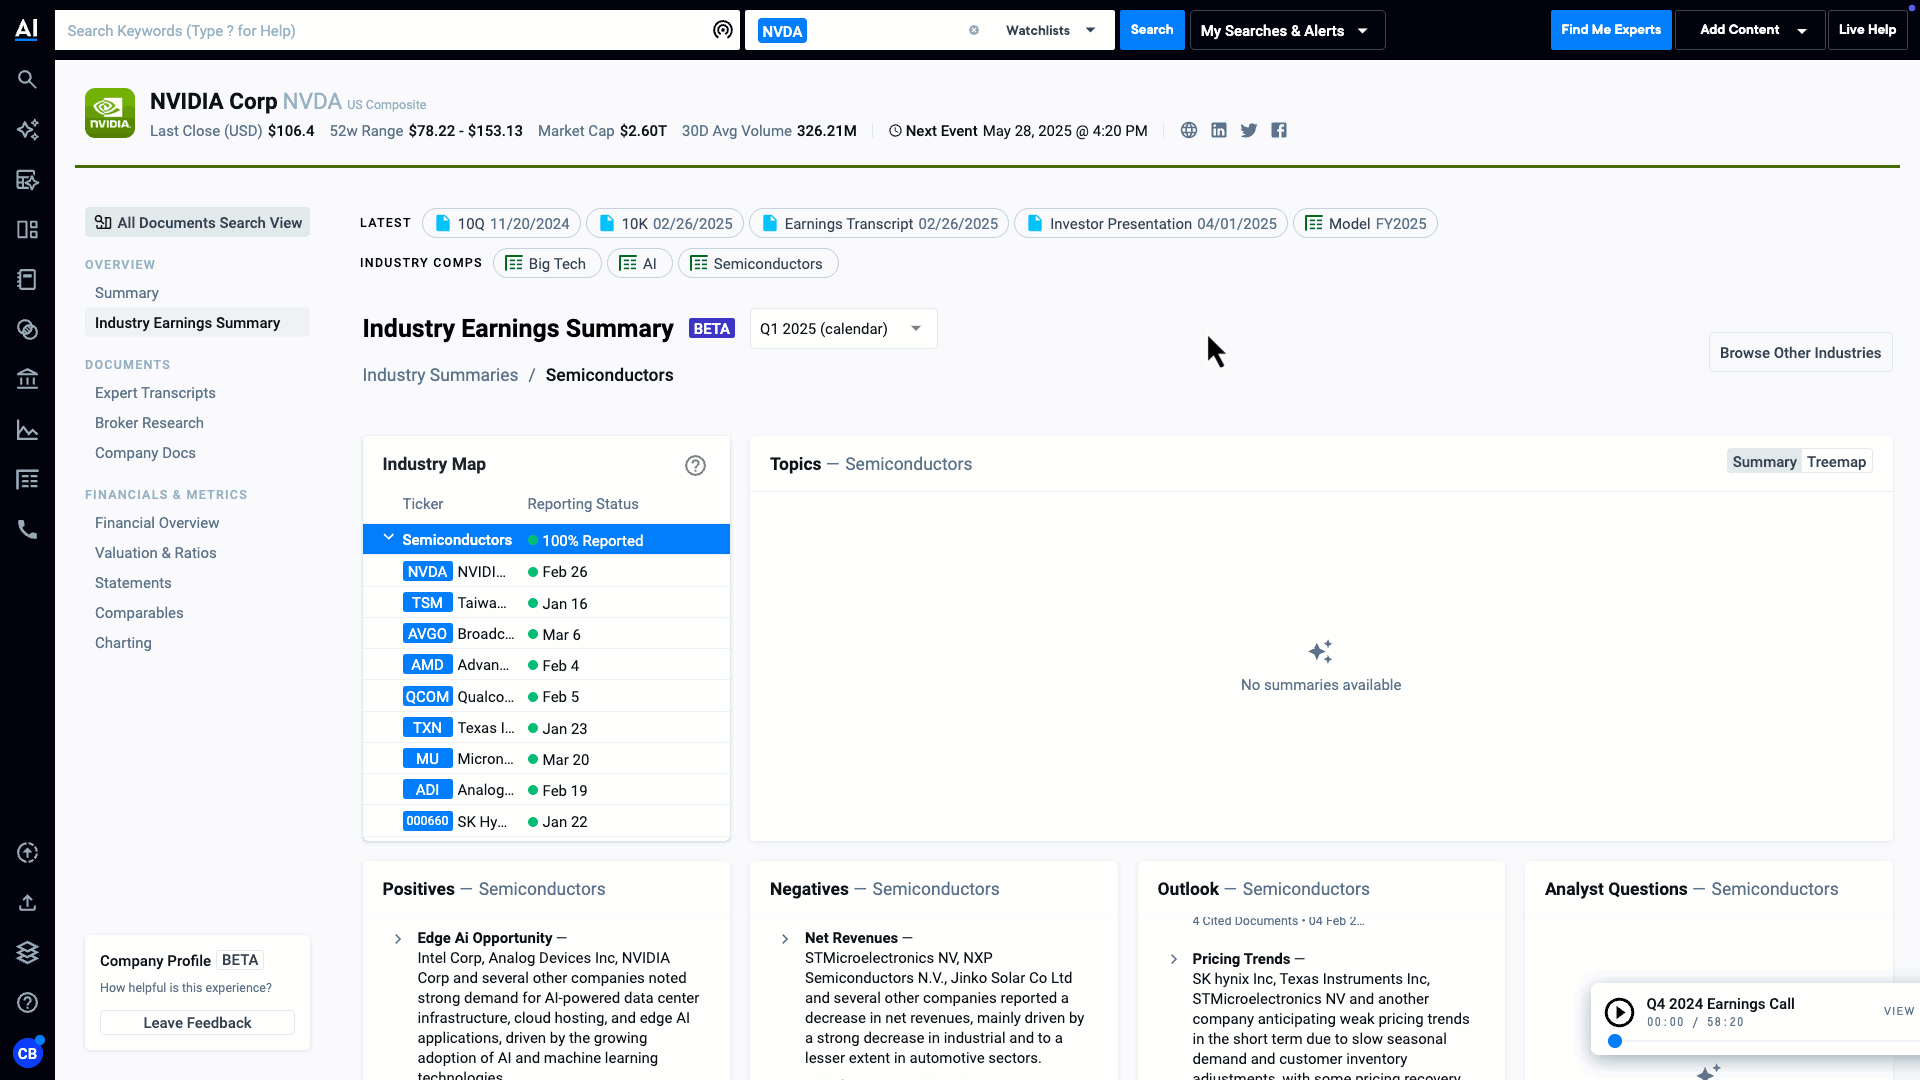
Task: Open Broker Research documents
Action: (149, 423)
